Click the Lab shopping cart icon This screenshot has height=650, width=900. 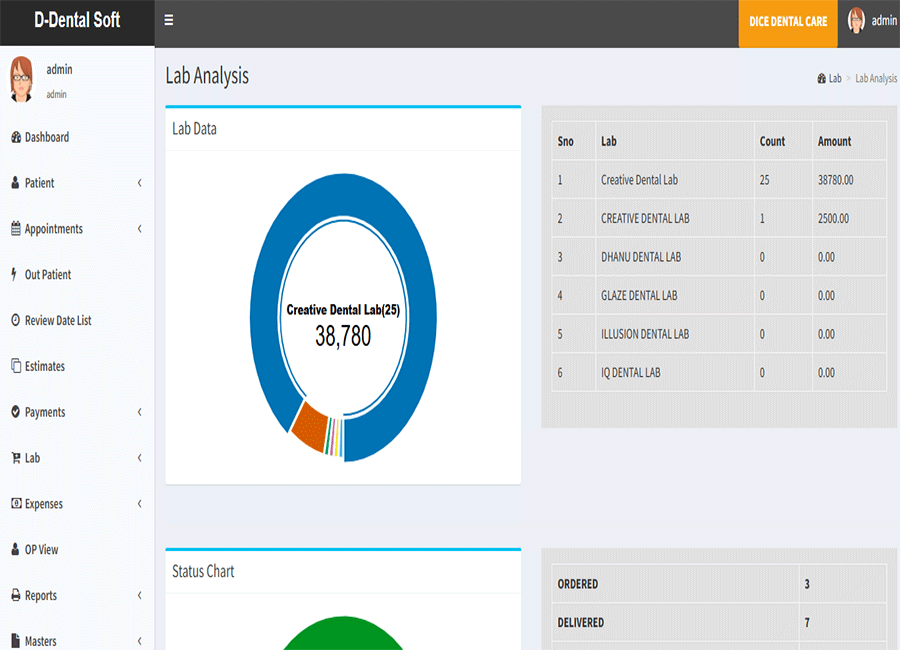(15, 458)
